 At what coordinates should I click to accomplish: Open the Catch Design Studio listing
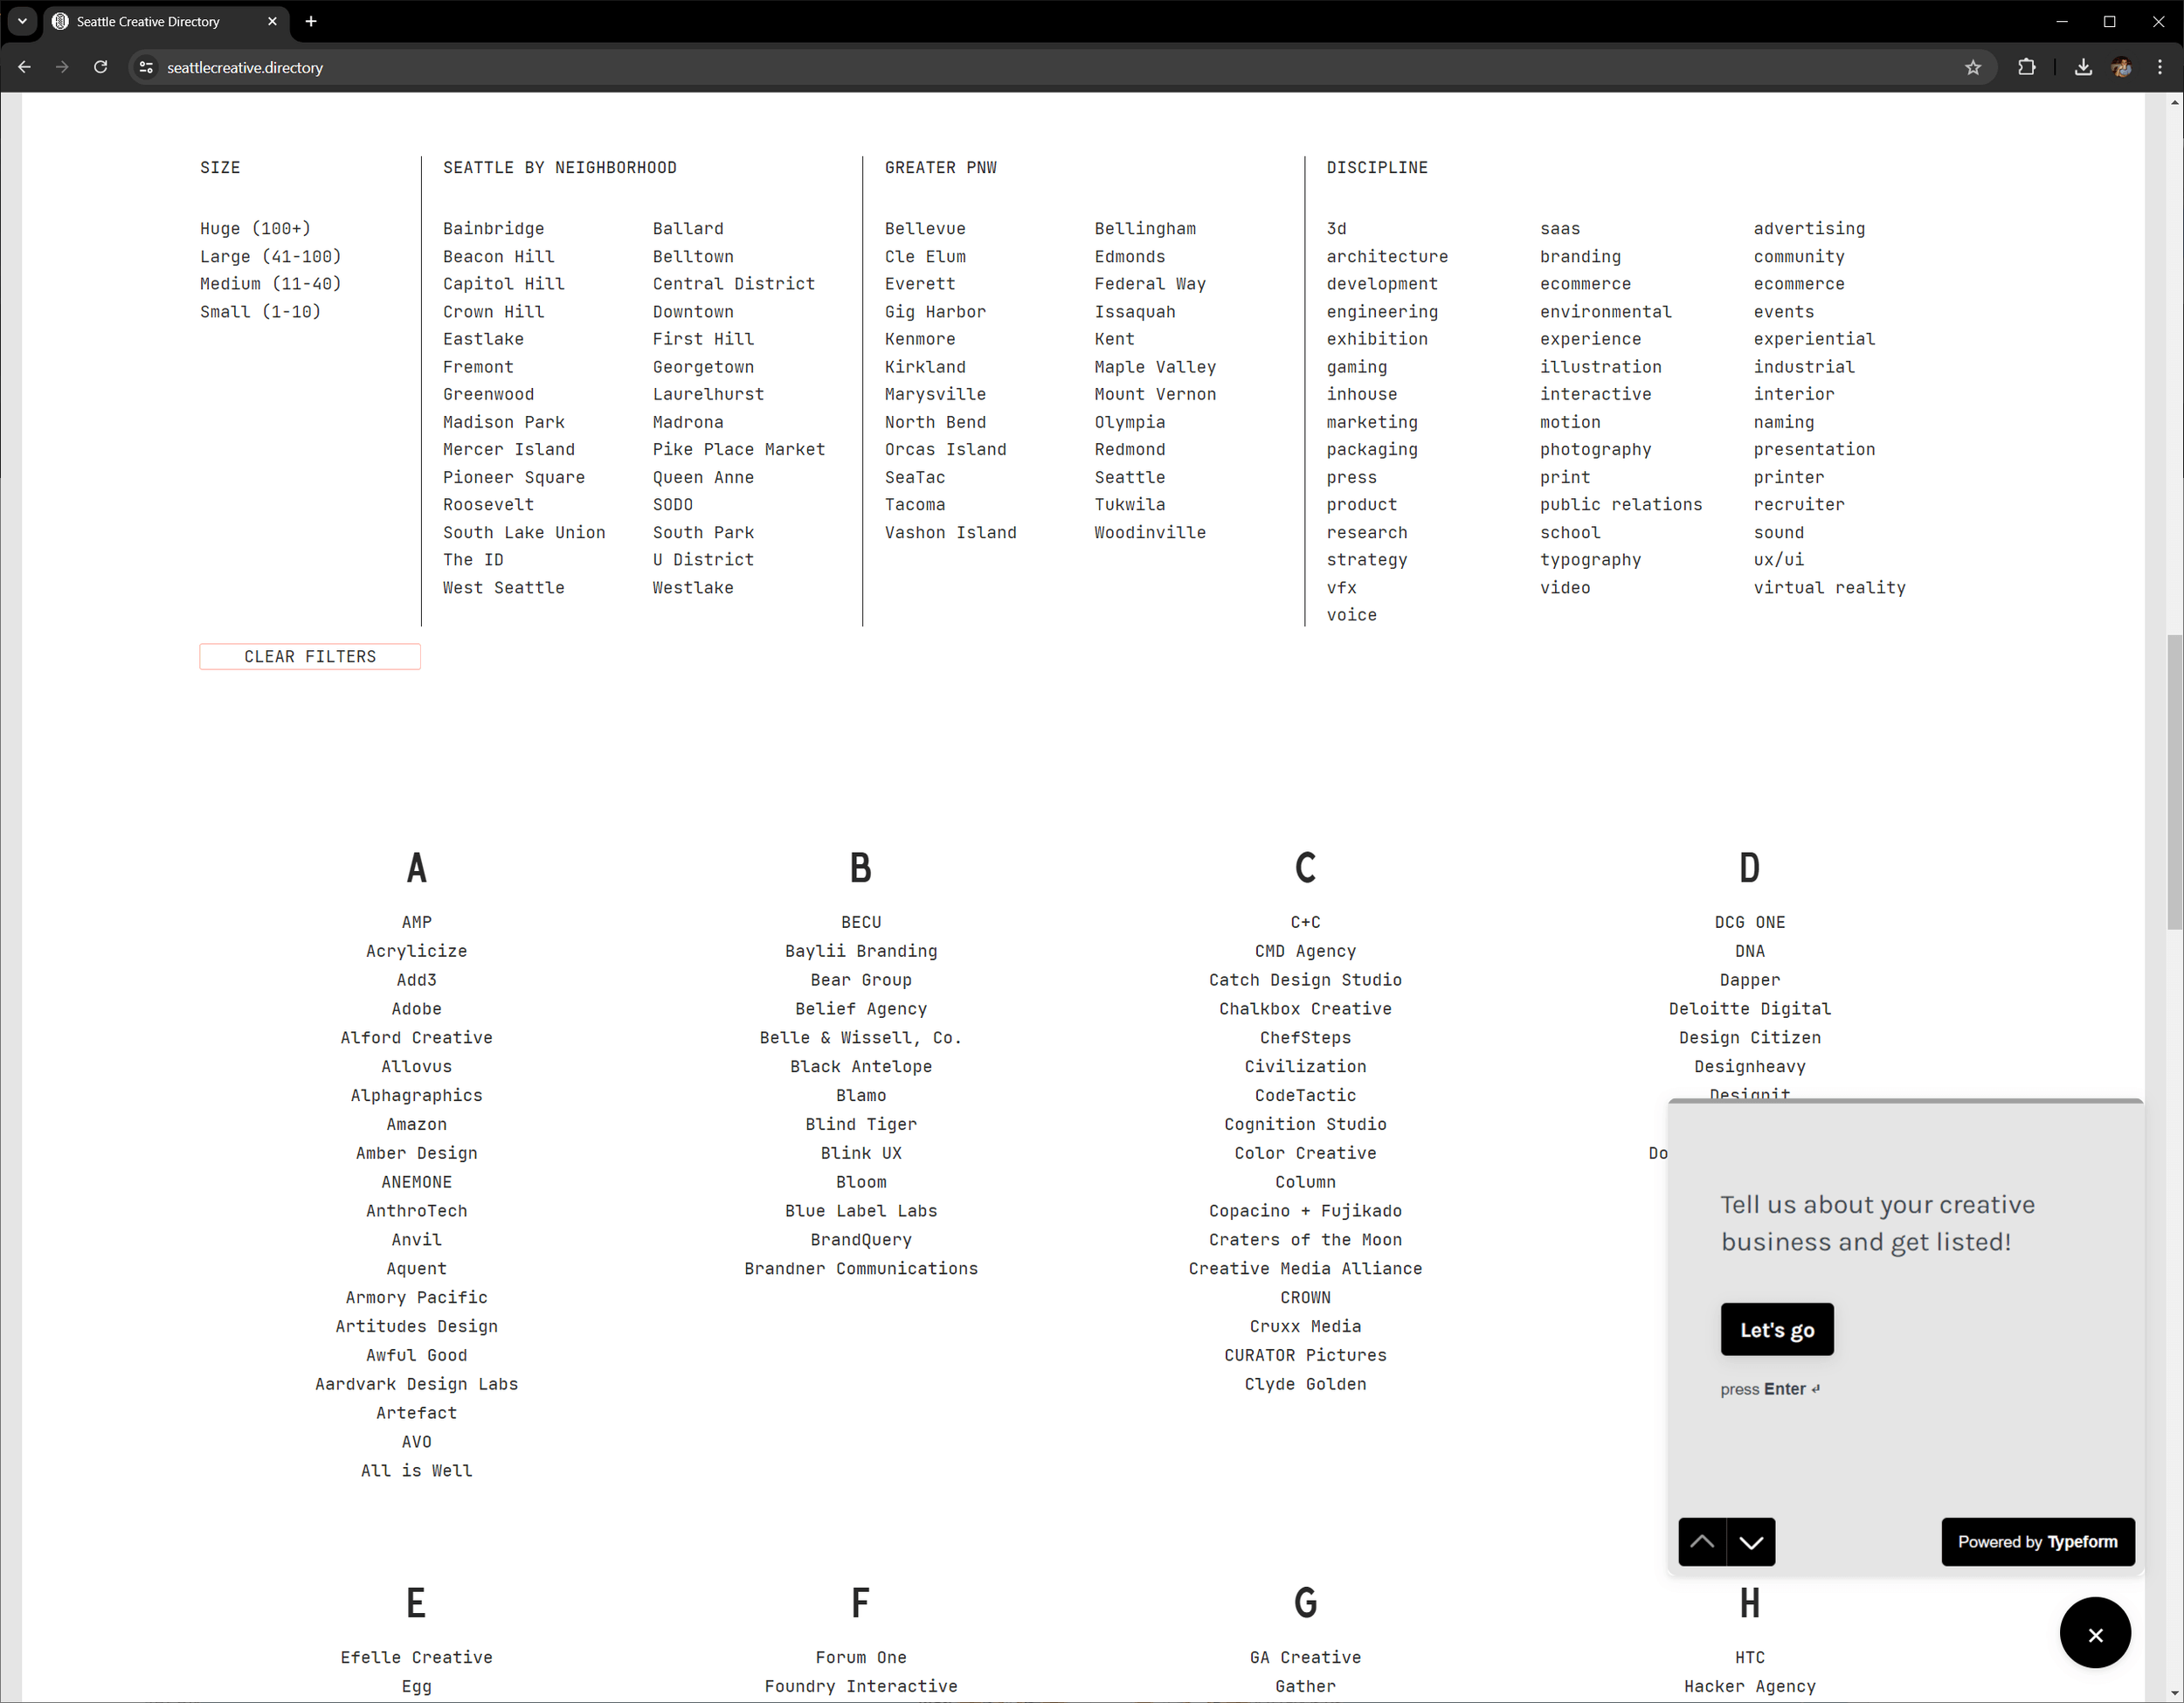tap(1305, 981)
